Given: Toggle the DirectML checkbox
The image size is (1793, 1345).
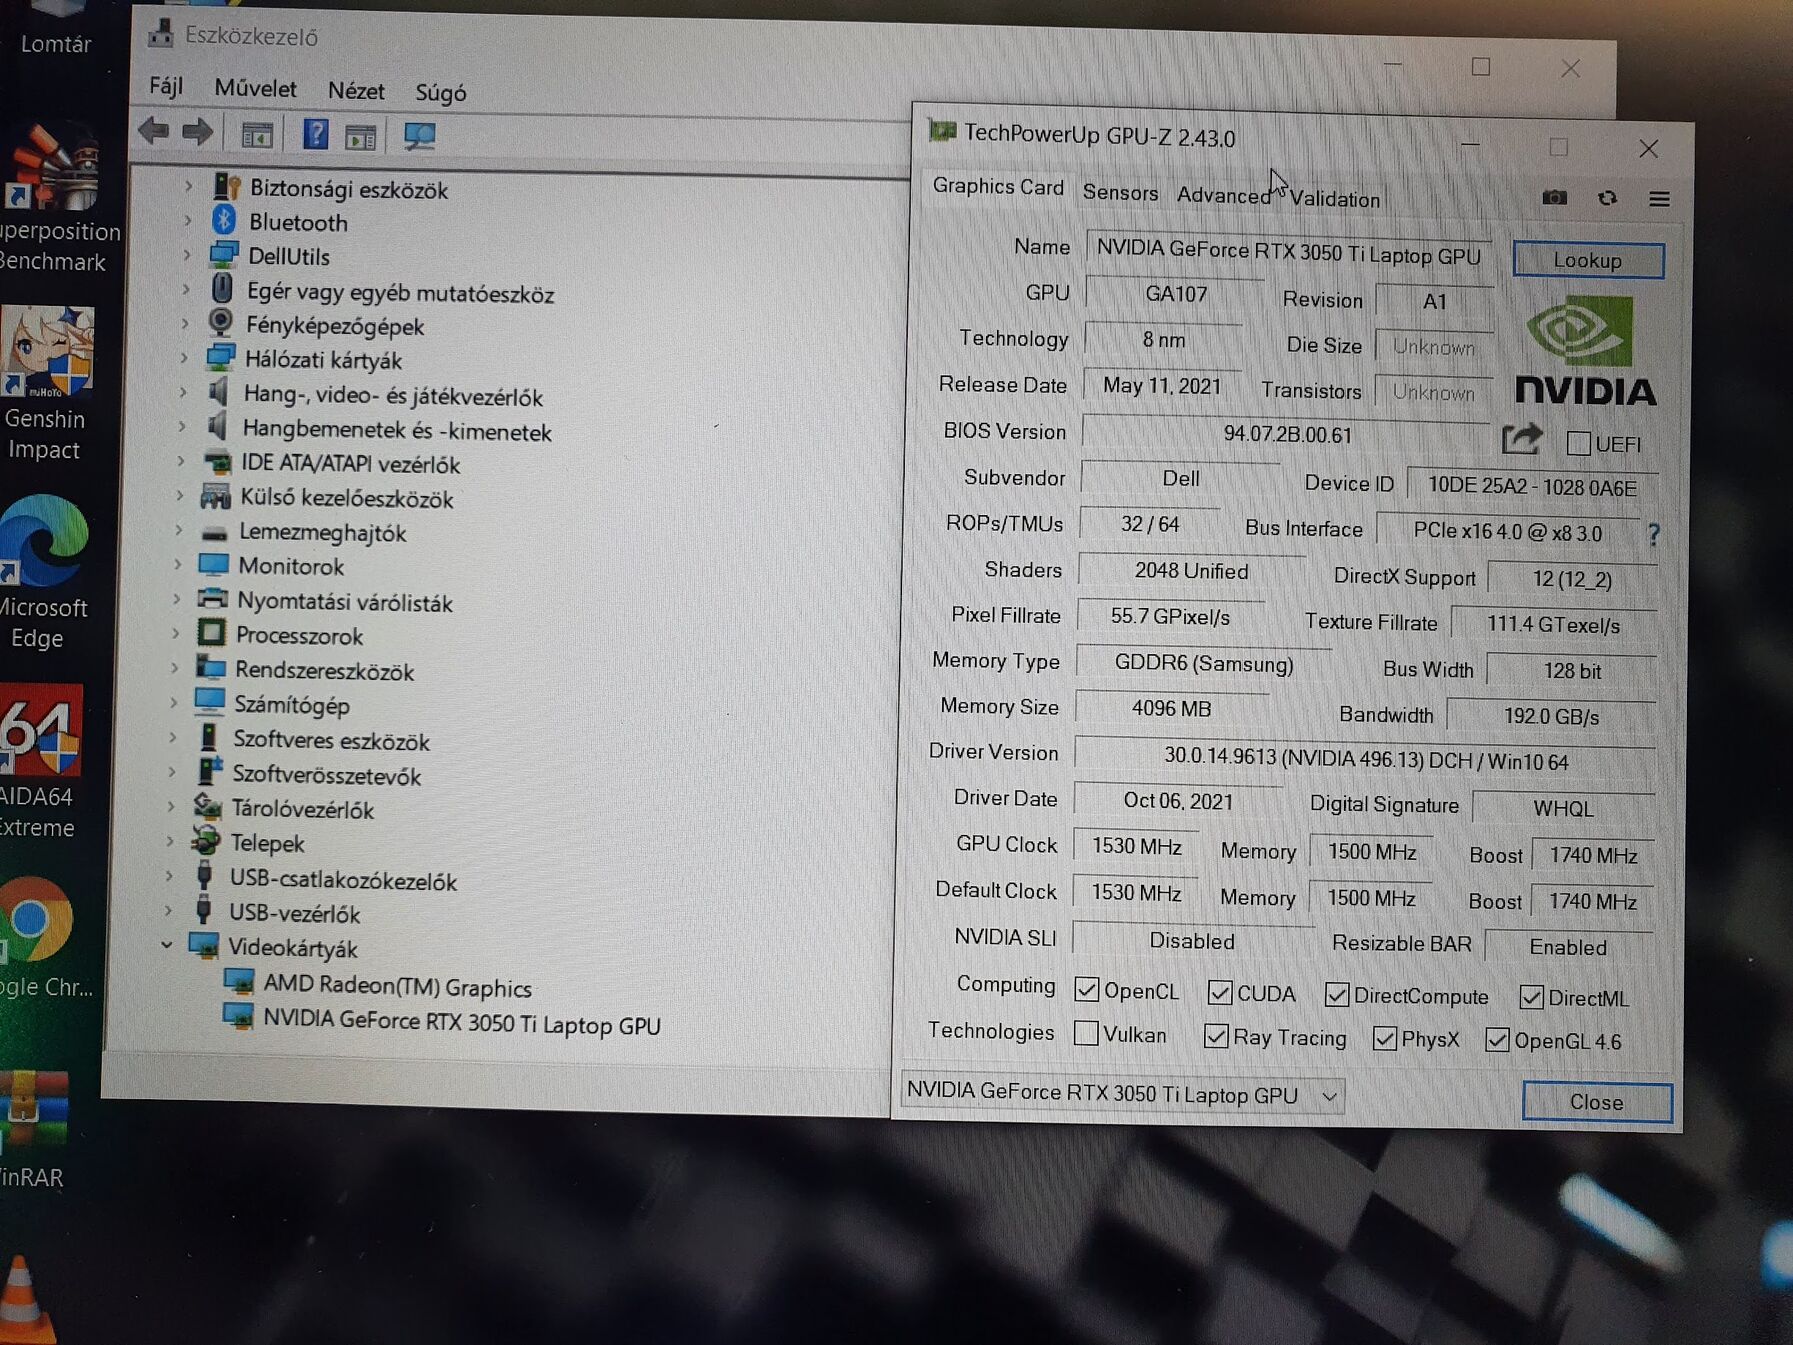Looking at the screenshot, I should click(1531, 996).
